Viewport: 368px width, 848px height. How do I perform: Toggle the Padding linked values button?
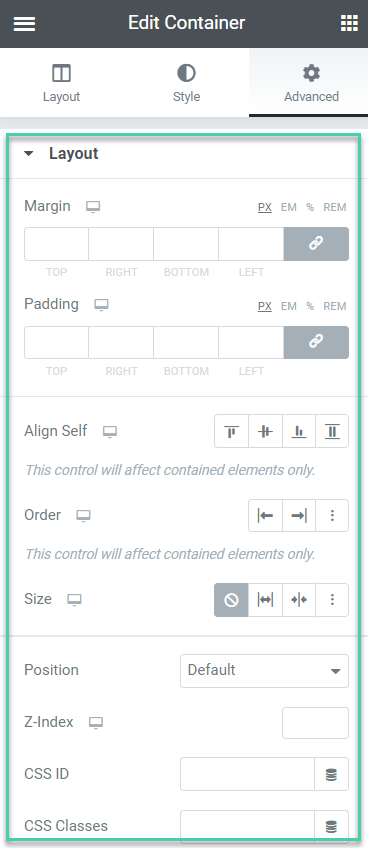point(316,342)
